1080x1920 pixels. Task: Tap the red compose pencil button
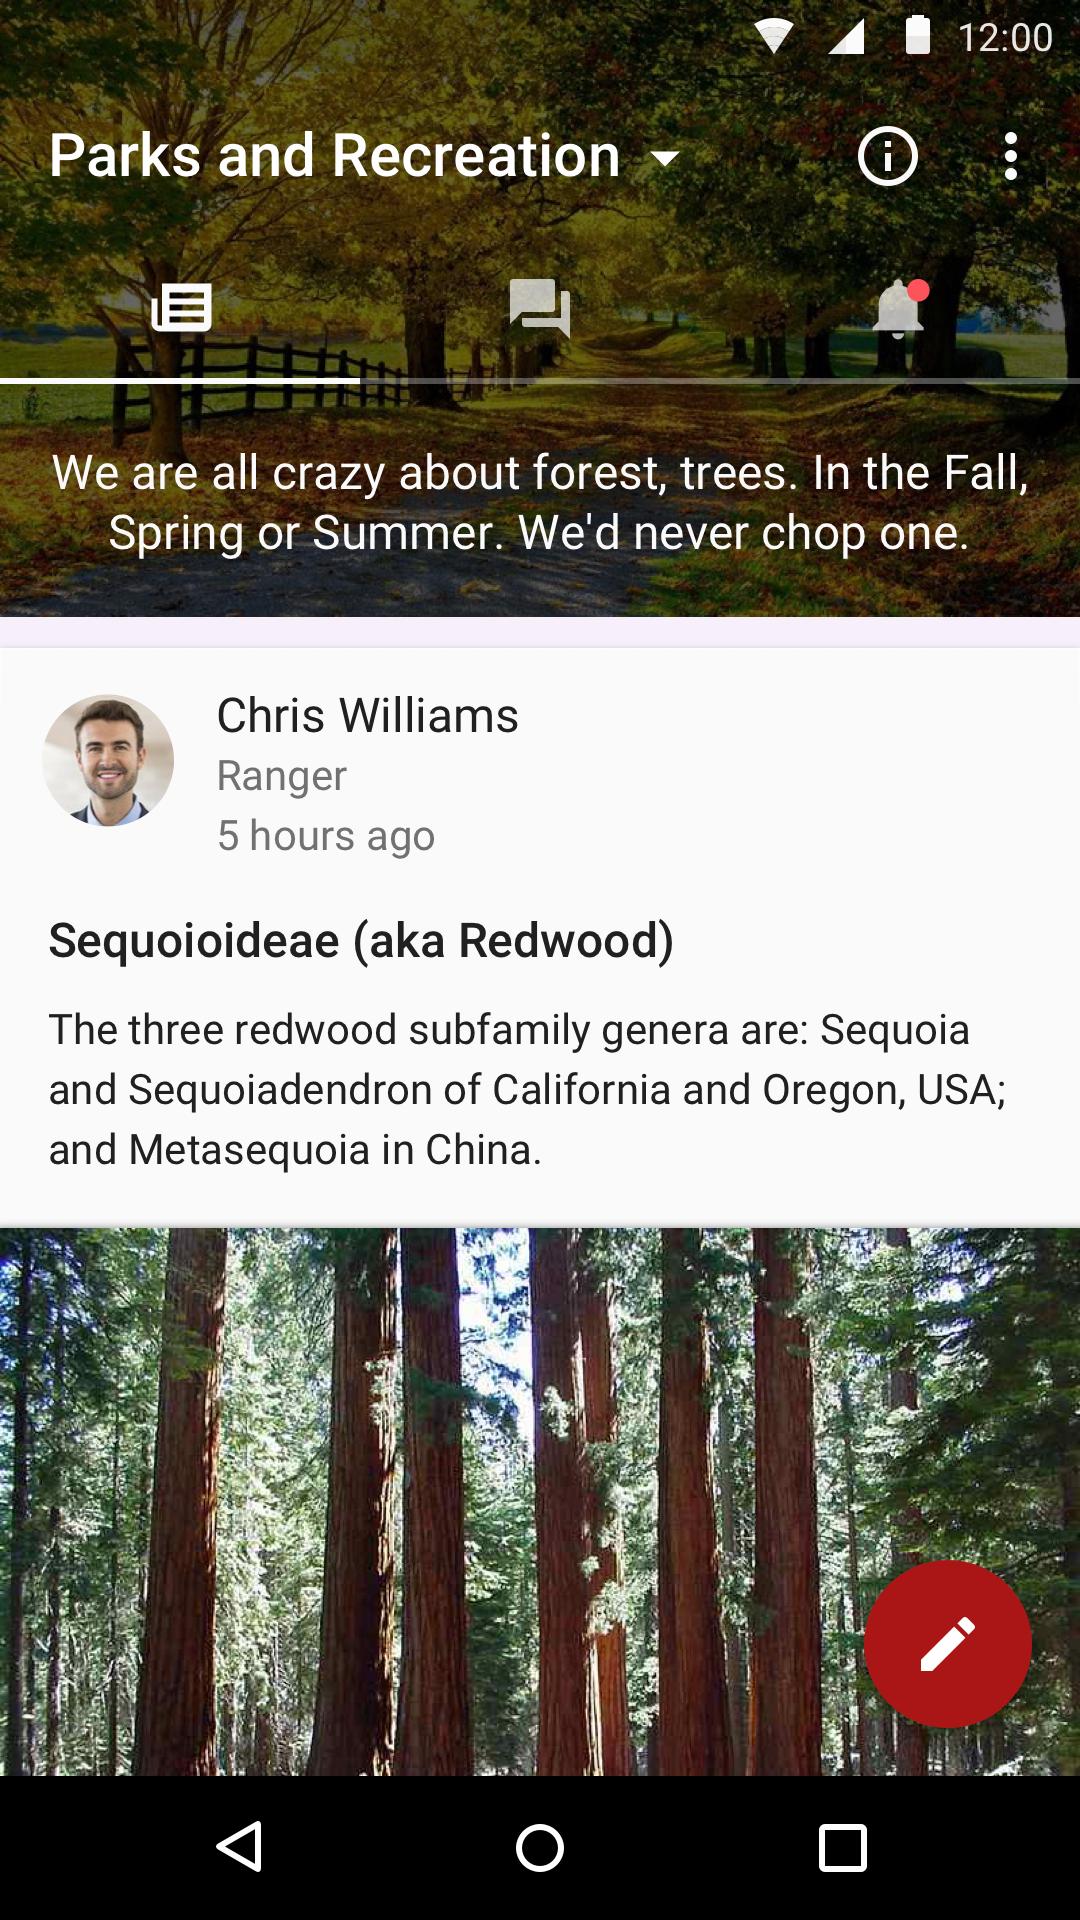coord(947,1644)
